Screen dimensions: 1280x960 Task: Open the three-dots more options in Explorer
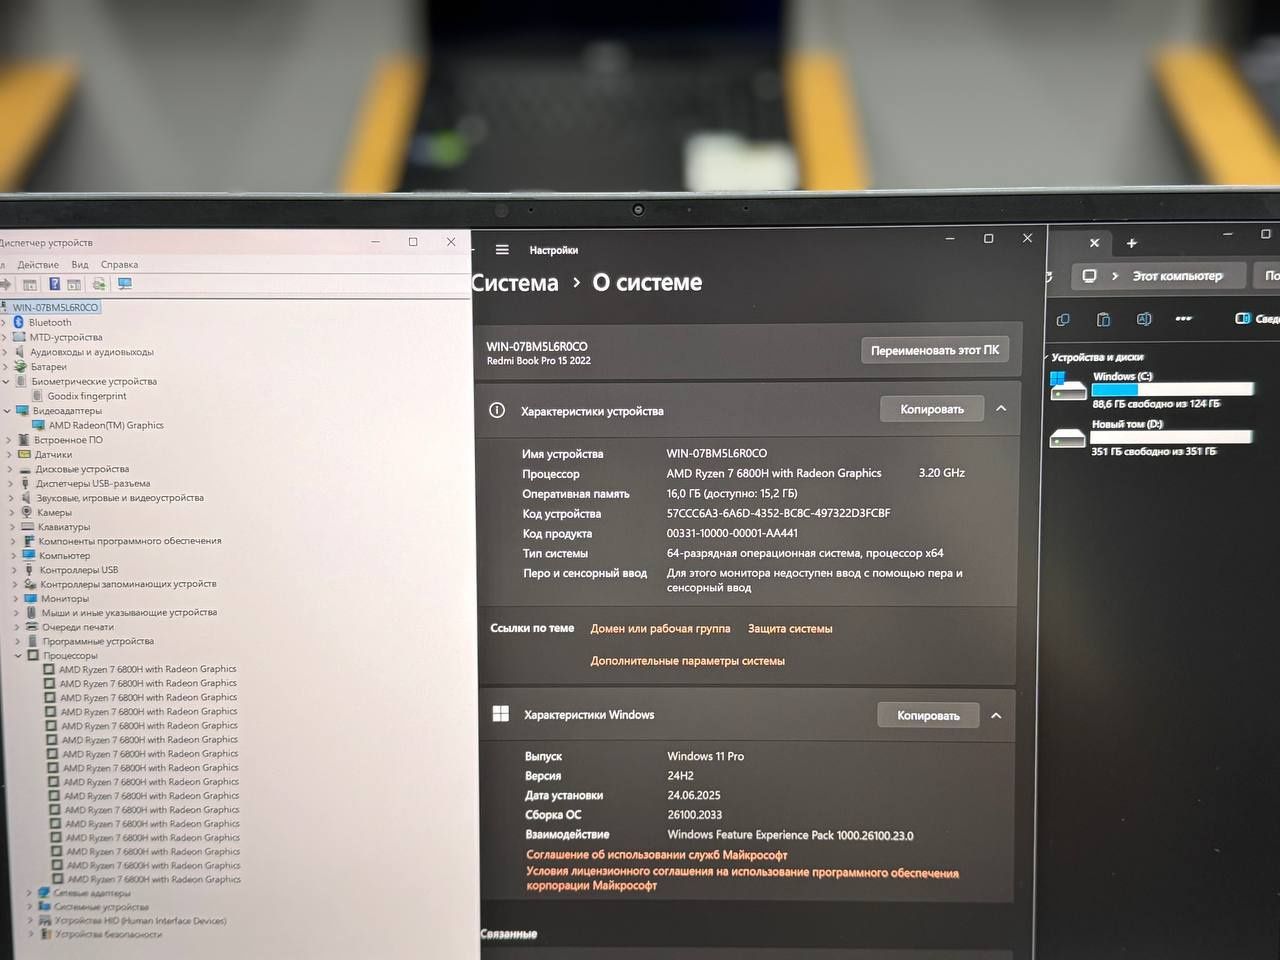(x=1184, y=319)
